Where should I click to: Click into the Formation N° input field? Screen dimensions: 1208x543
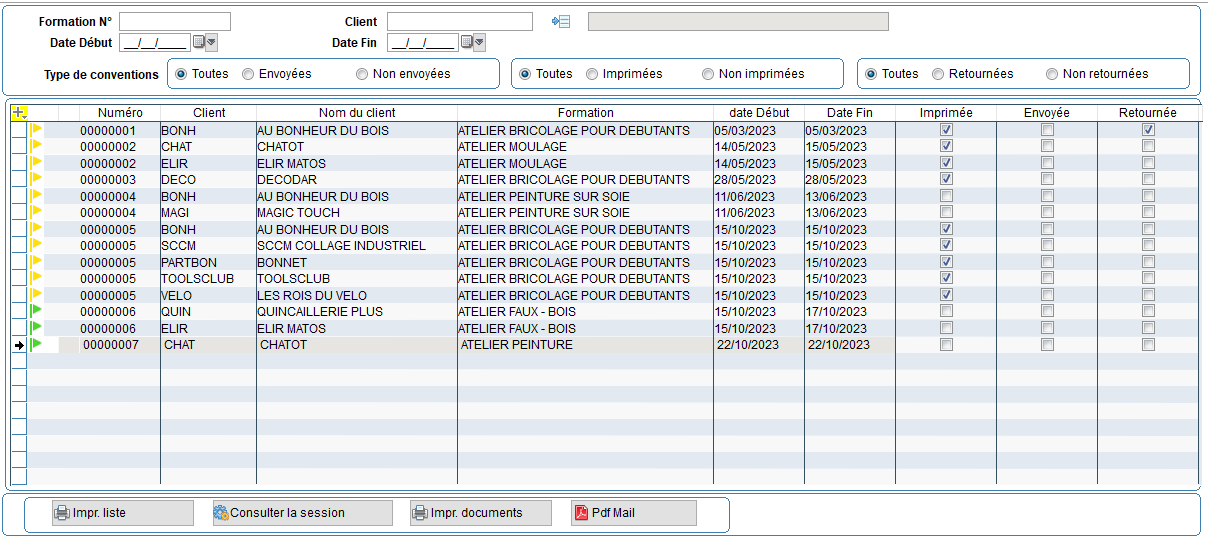click(x=175, y=22)
